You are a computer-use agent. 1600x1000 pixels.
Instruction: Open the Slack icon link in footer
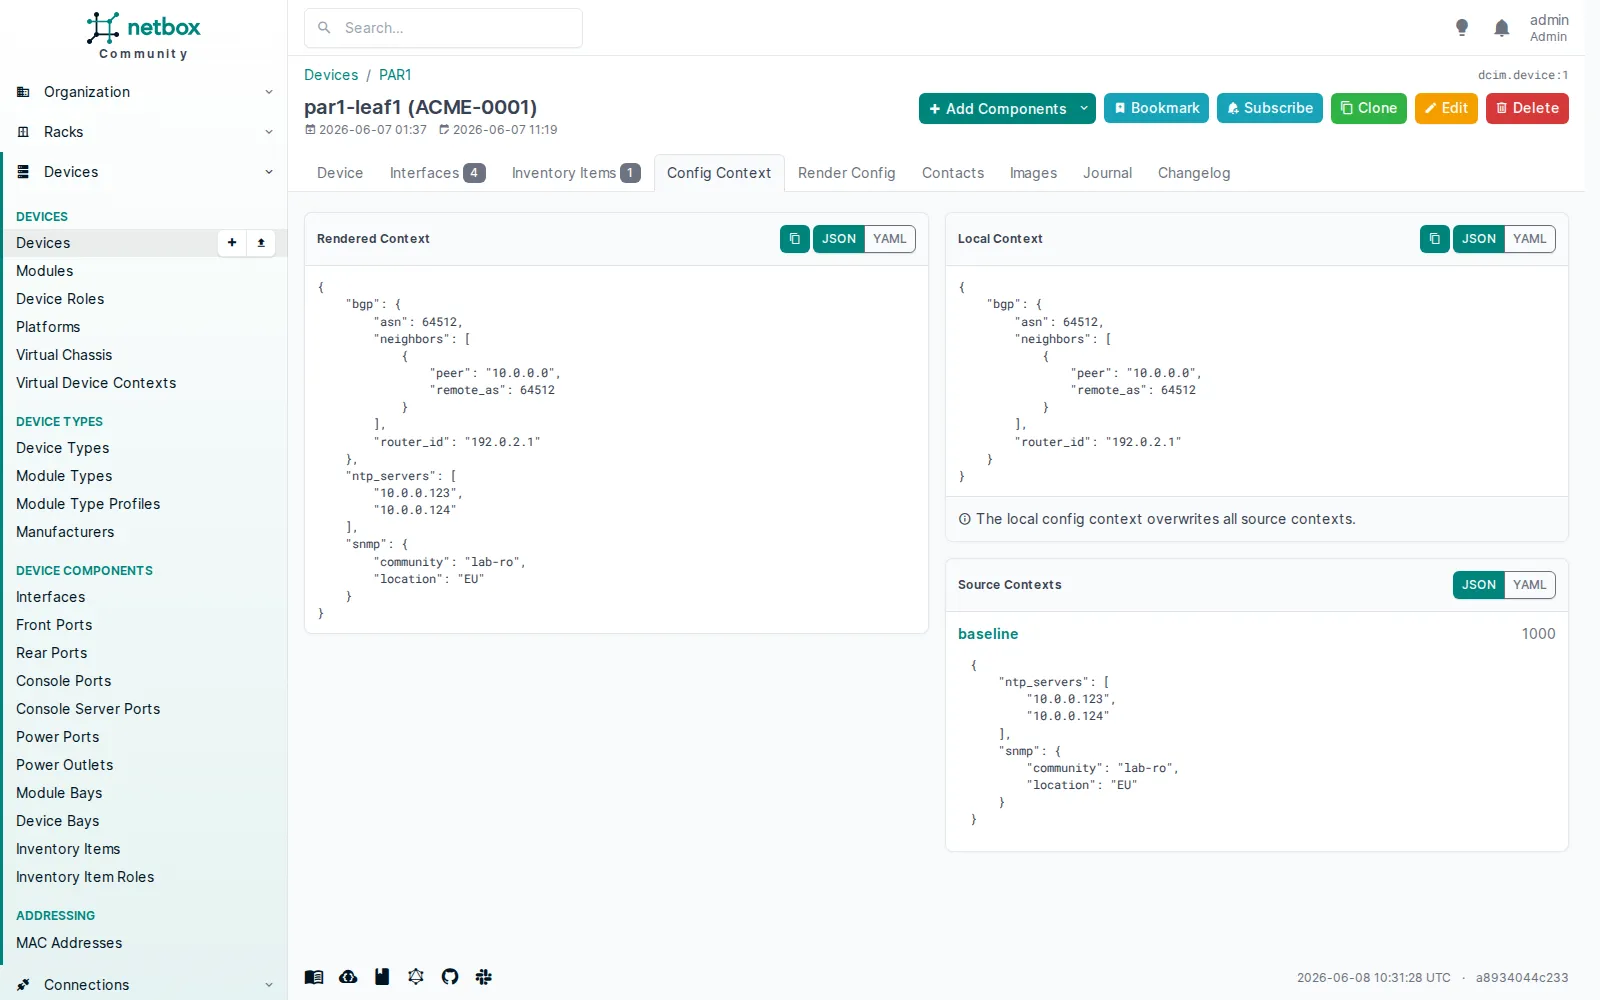pos(484,977)
